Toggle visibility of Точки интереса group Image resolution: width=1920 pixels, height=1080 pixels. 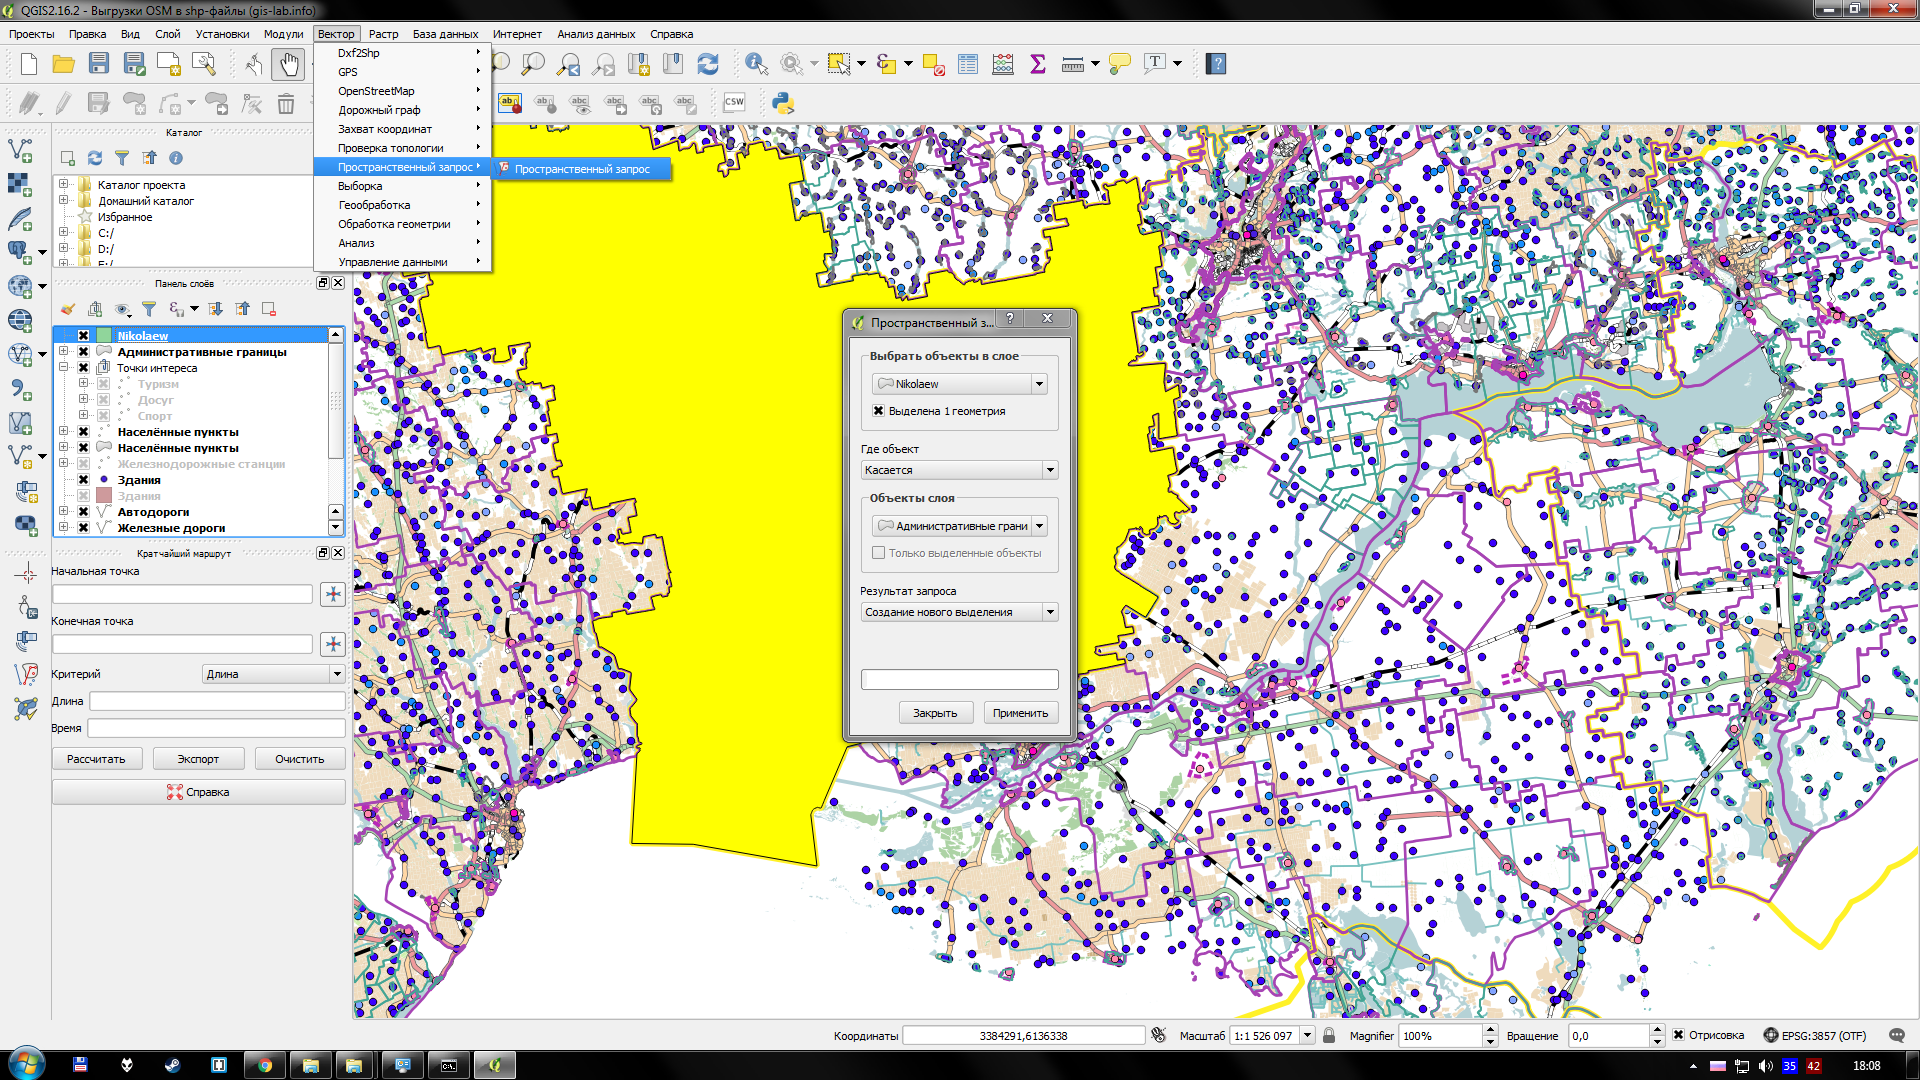click(83, 368)
